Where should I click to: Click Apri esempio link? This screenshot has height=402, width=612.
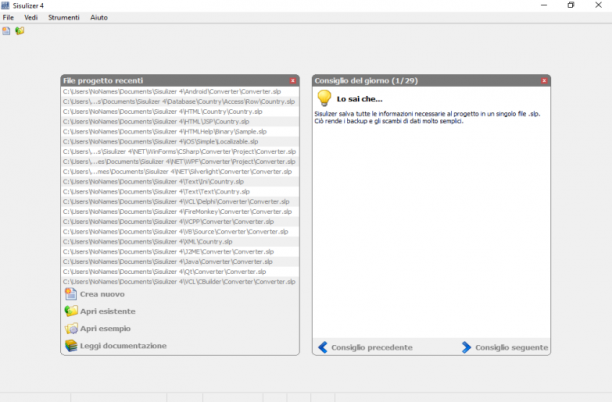105,329
